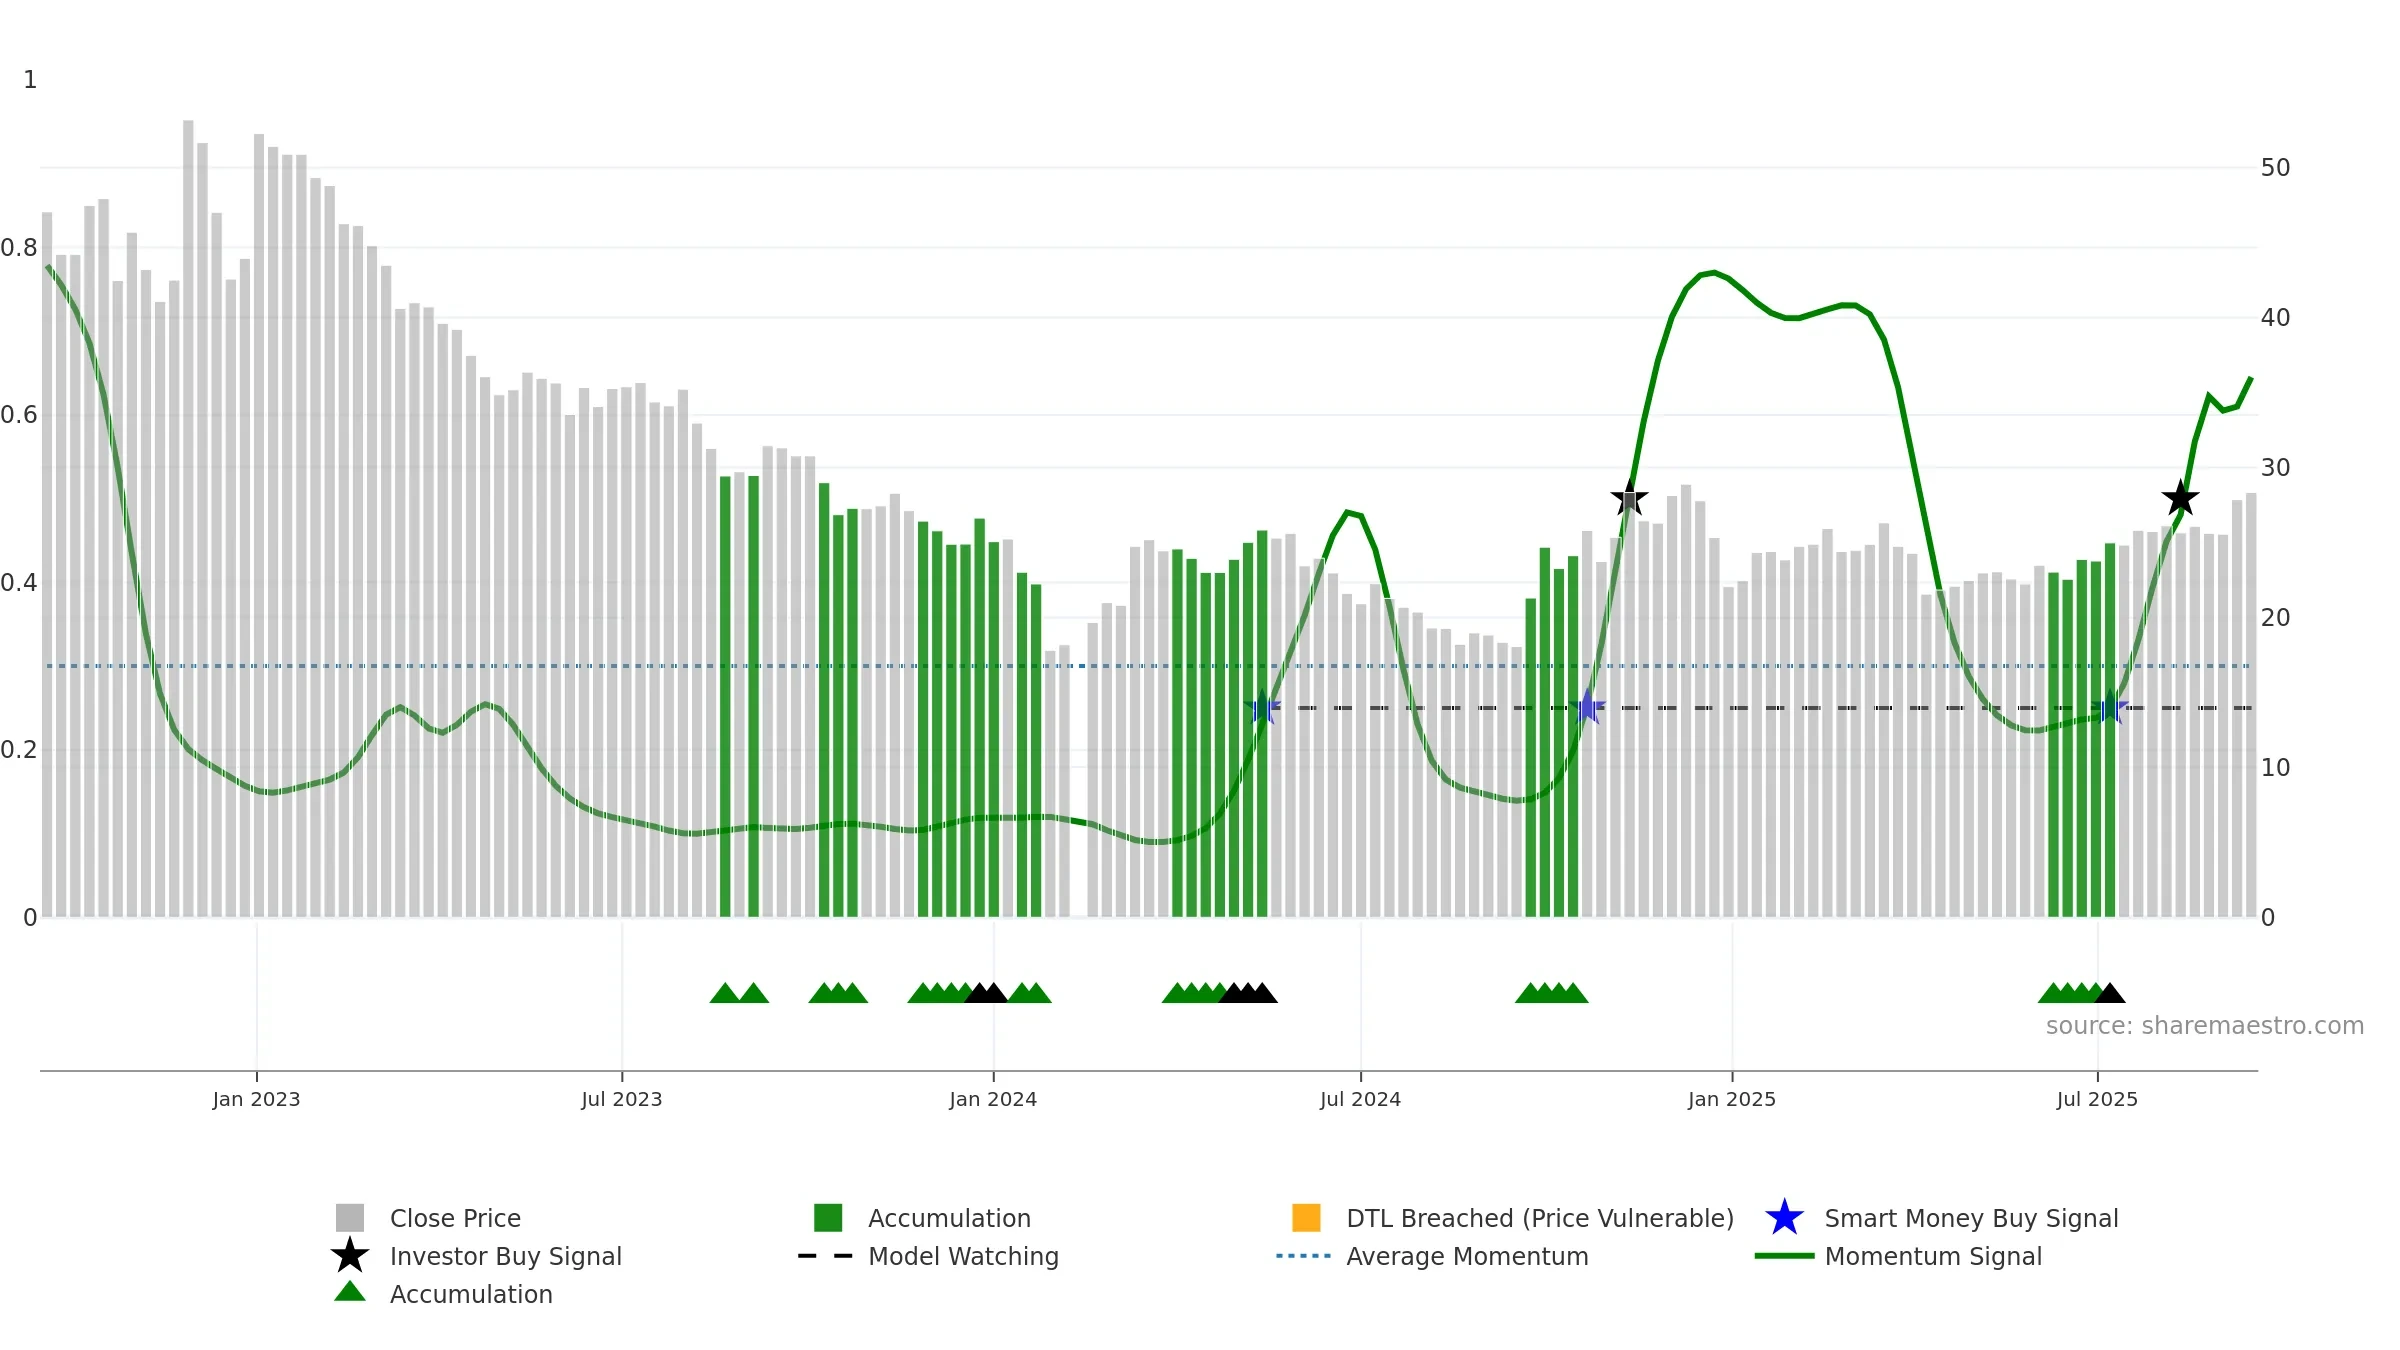Click the orange DTL Breached legend swatch
Image resolution: width=2400 pixels, height=1350 pixels.
tap(1306, 1218)
